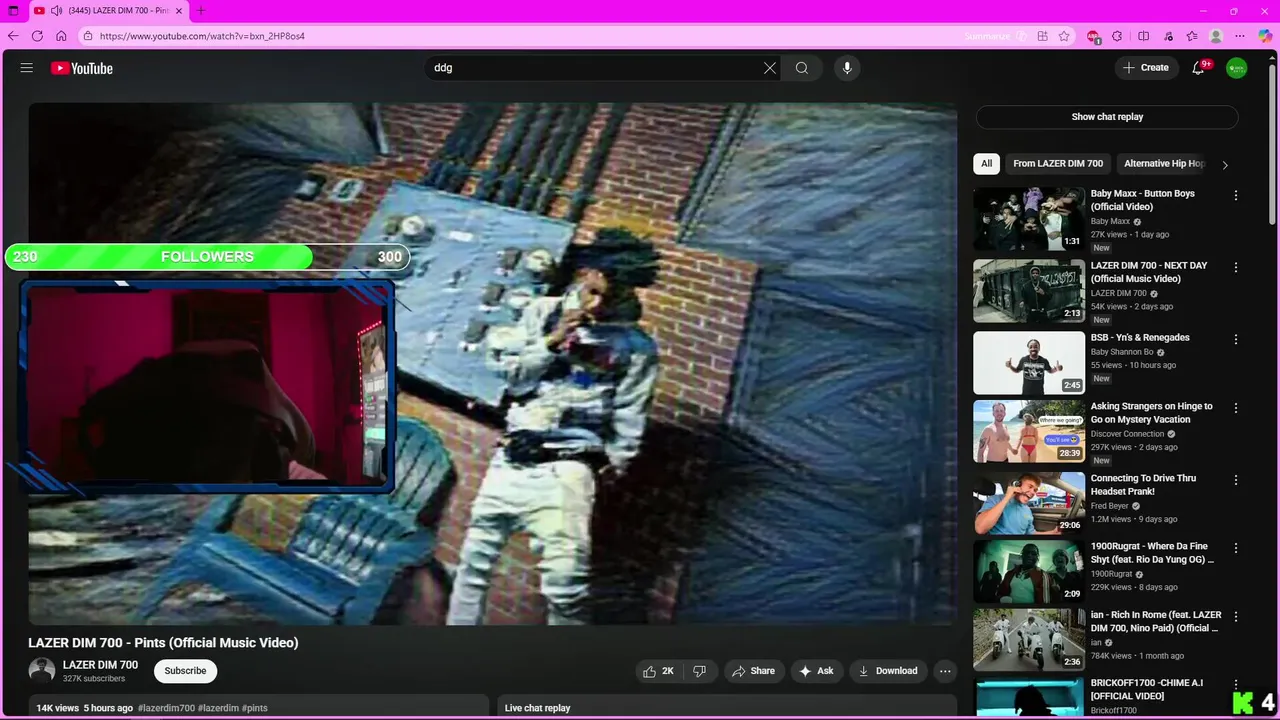
Task: Switch to the LAZER DIM 700 browser tab
Action: [110, 11]
